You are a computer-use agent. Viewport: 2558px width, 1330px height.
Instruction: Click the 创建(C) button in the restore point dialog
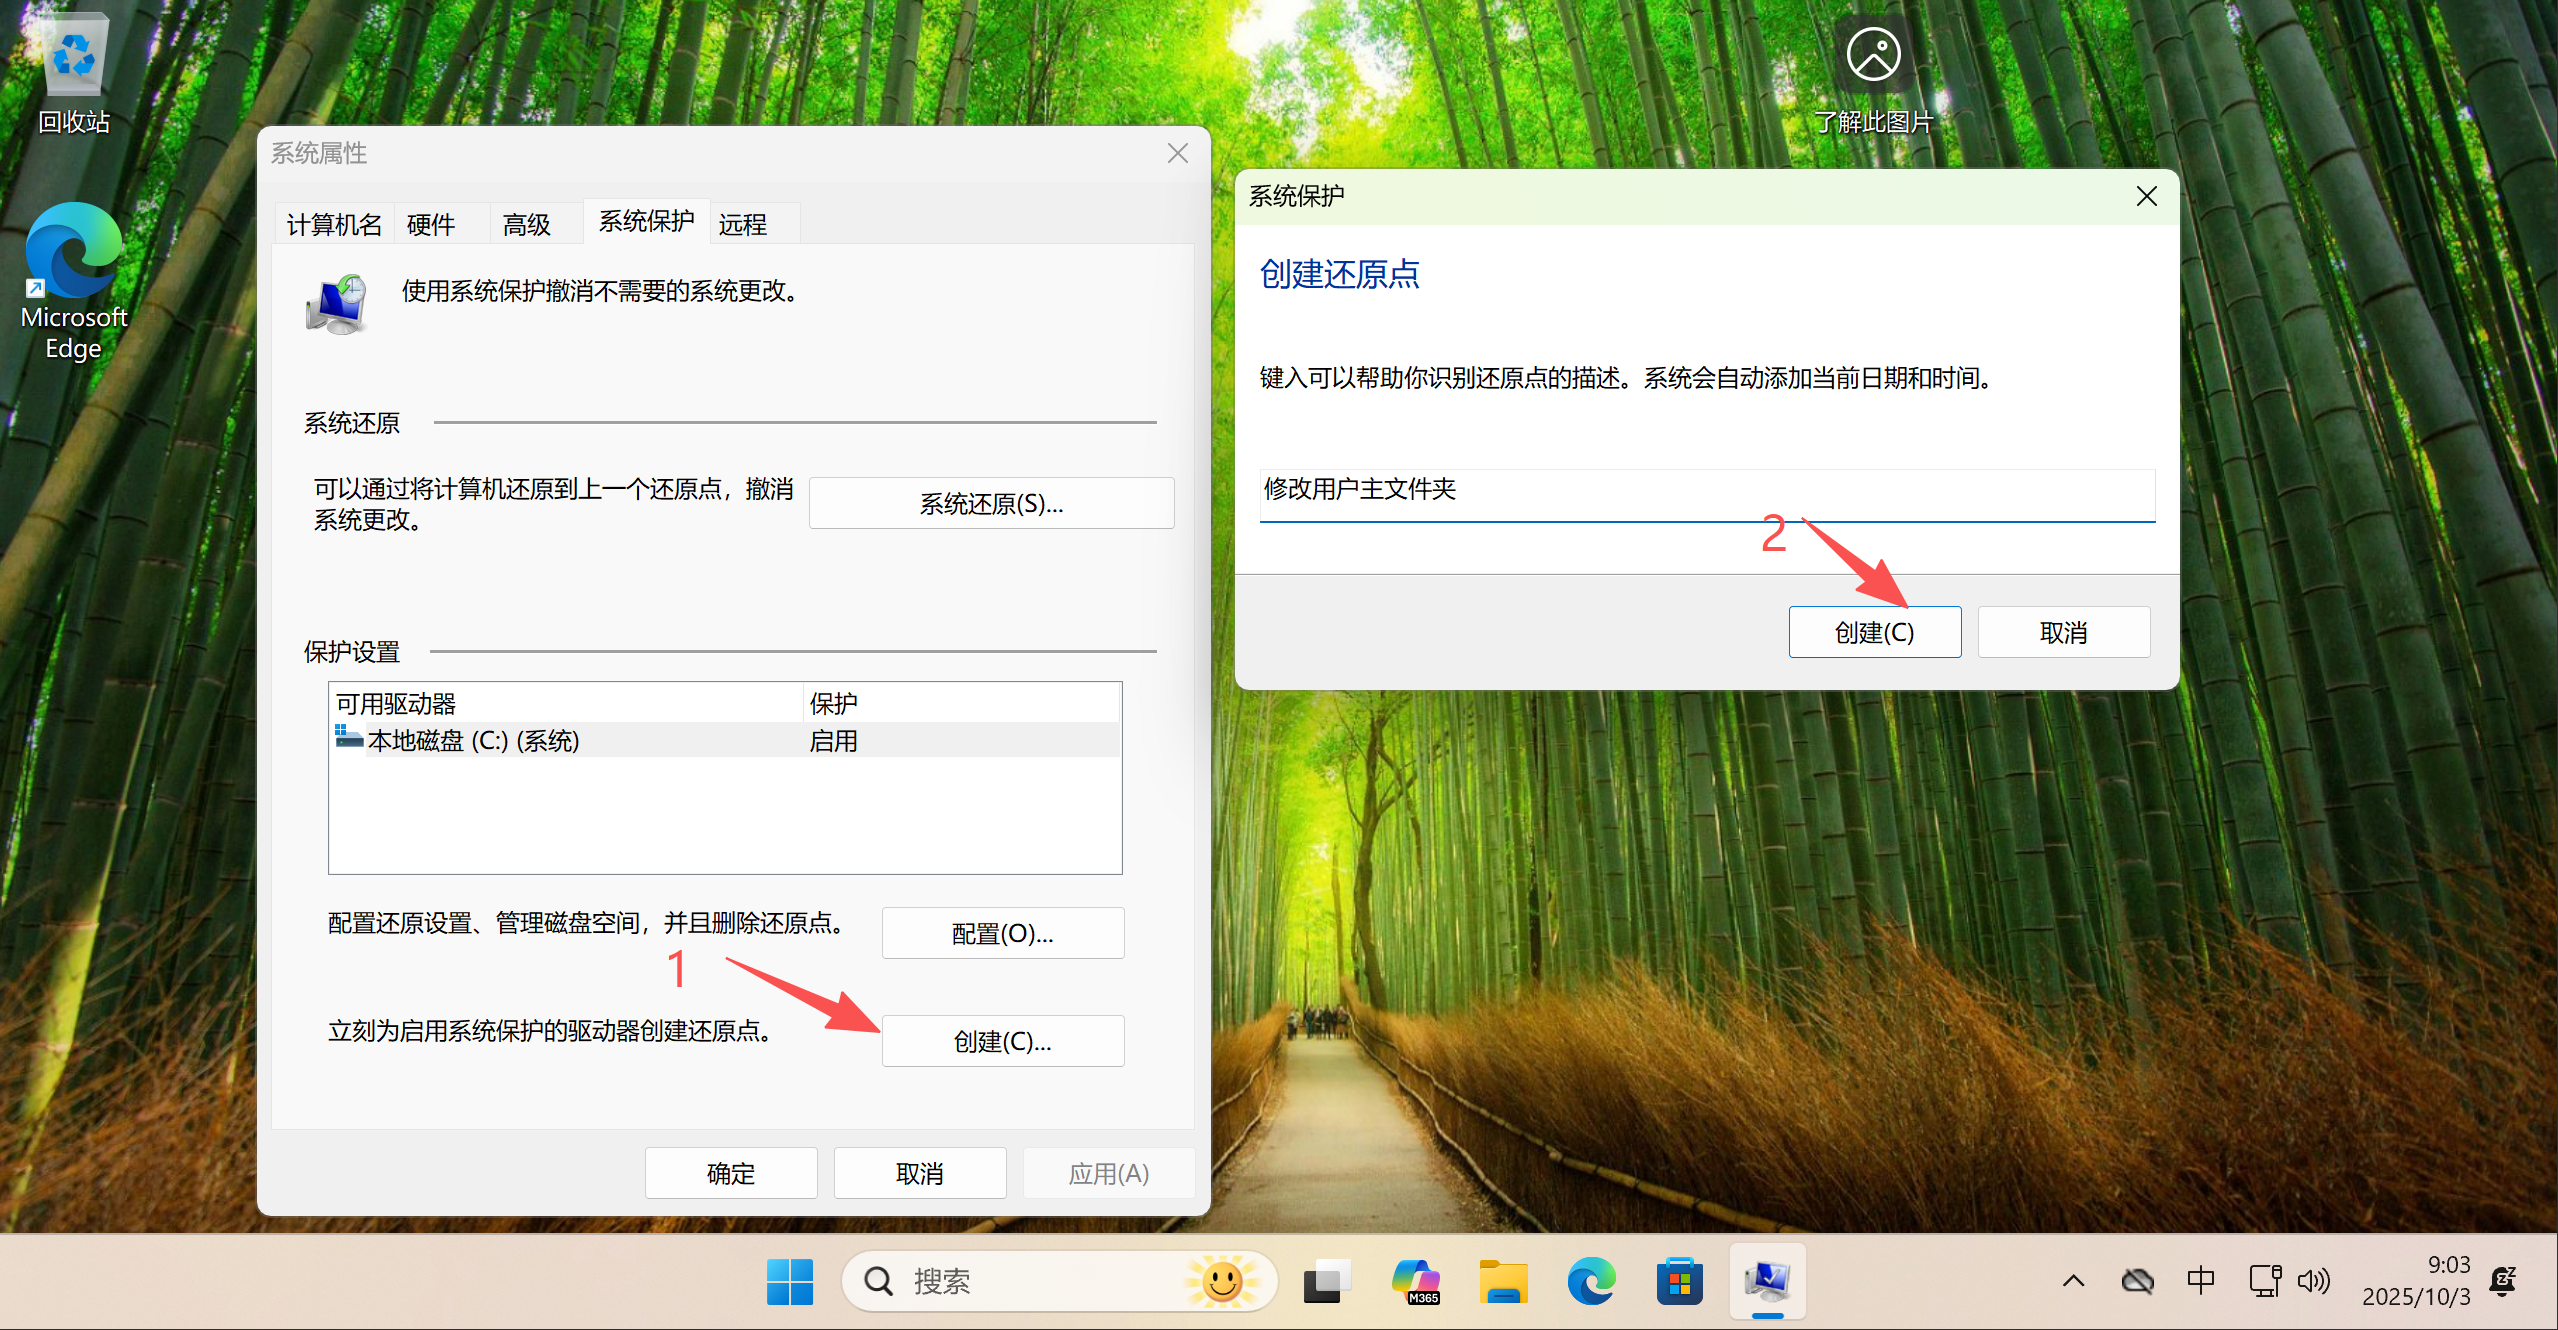pos(1874,633)
